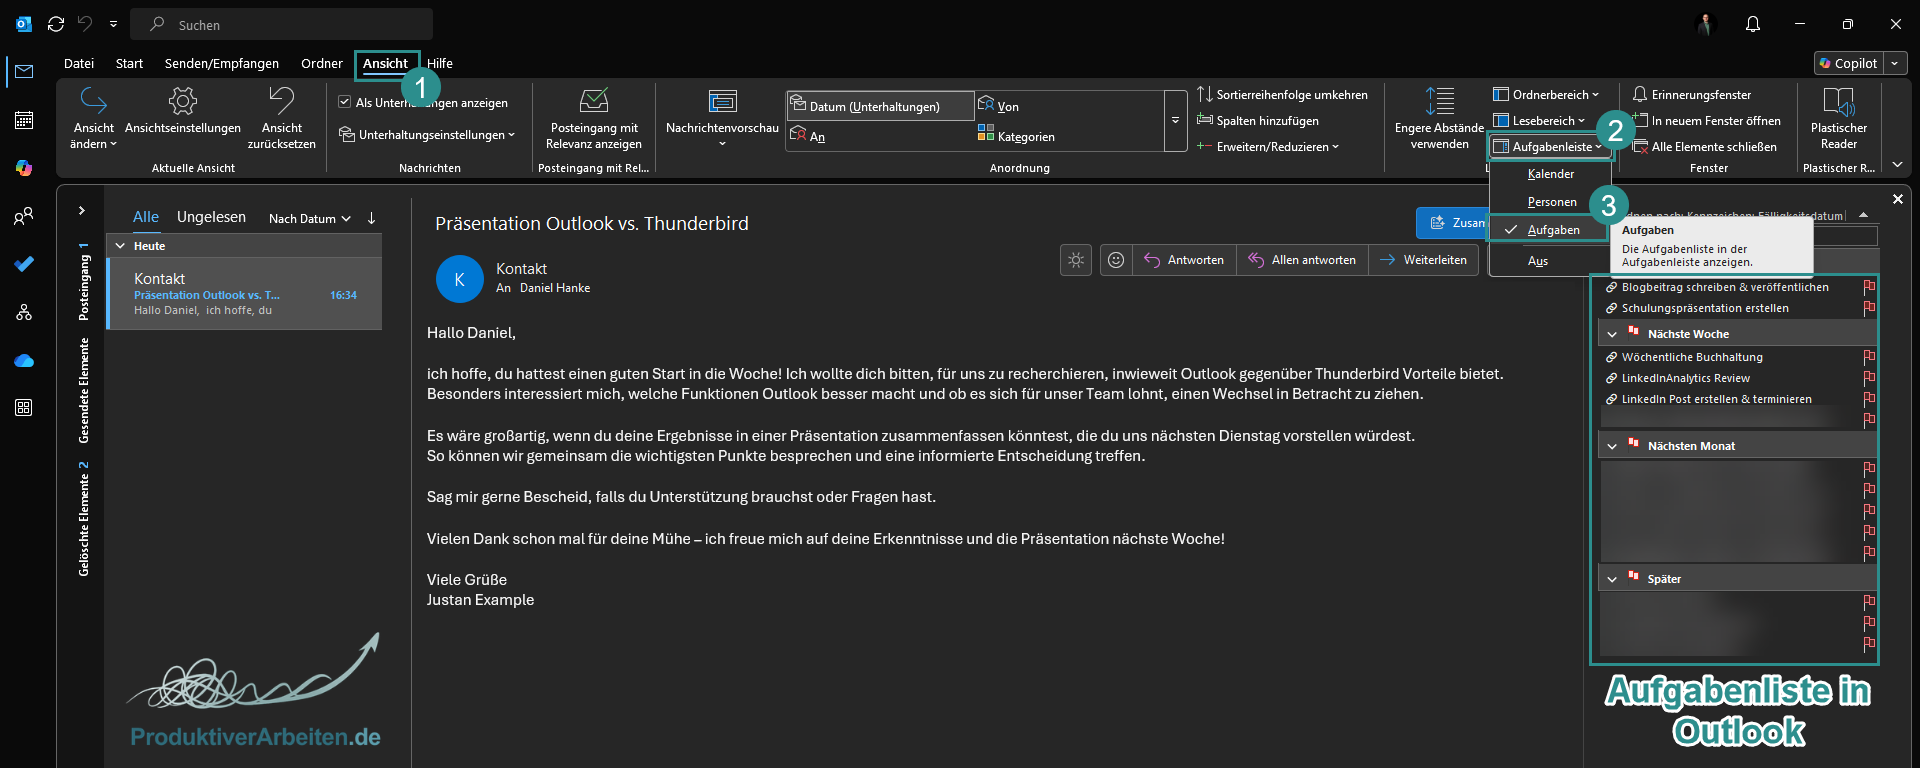Select Kalender in the dropdown menu
1920x768 pixels.
[x=1550, y=174]
